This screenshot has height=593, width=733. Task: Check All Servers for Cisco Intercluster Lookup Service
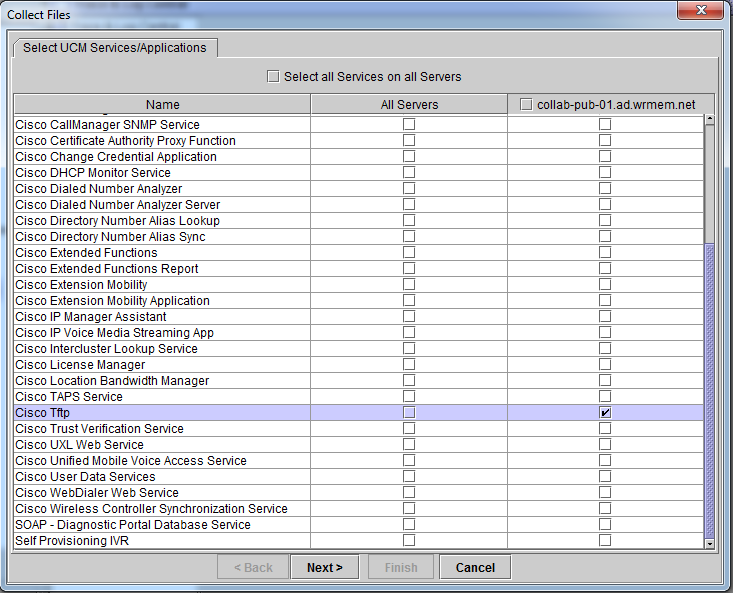tap(409, 349)
